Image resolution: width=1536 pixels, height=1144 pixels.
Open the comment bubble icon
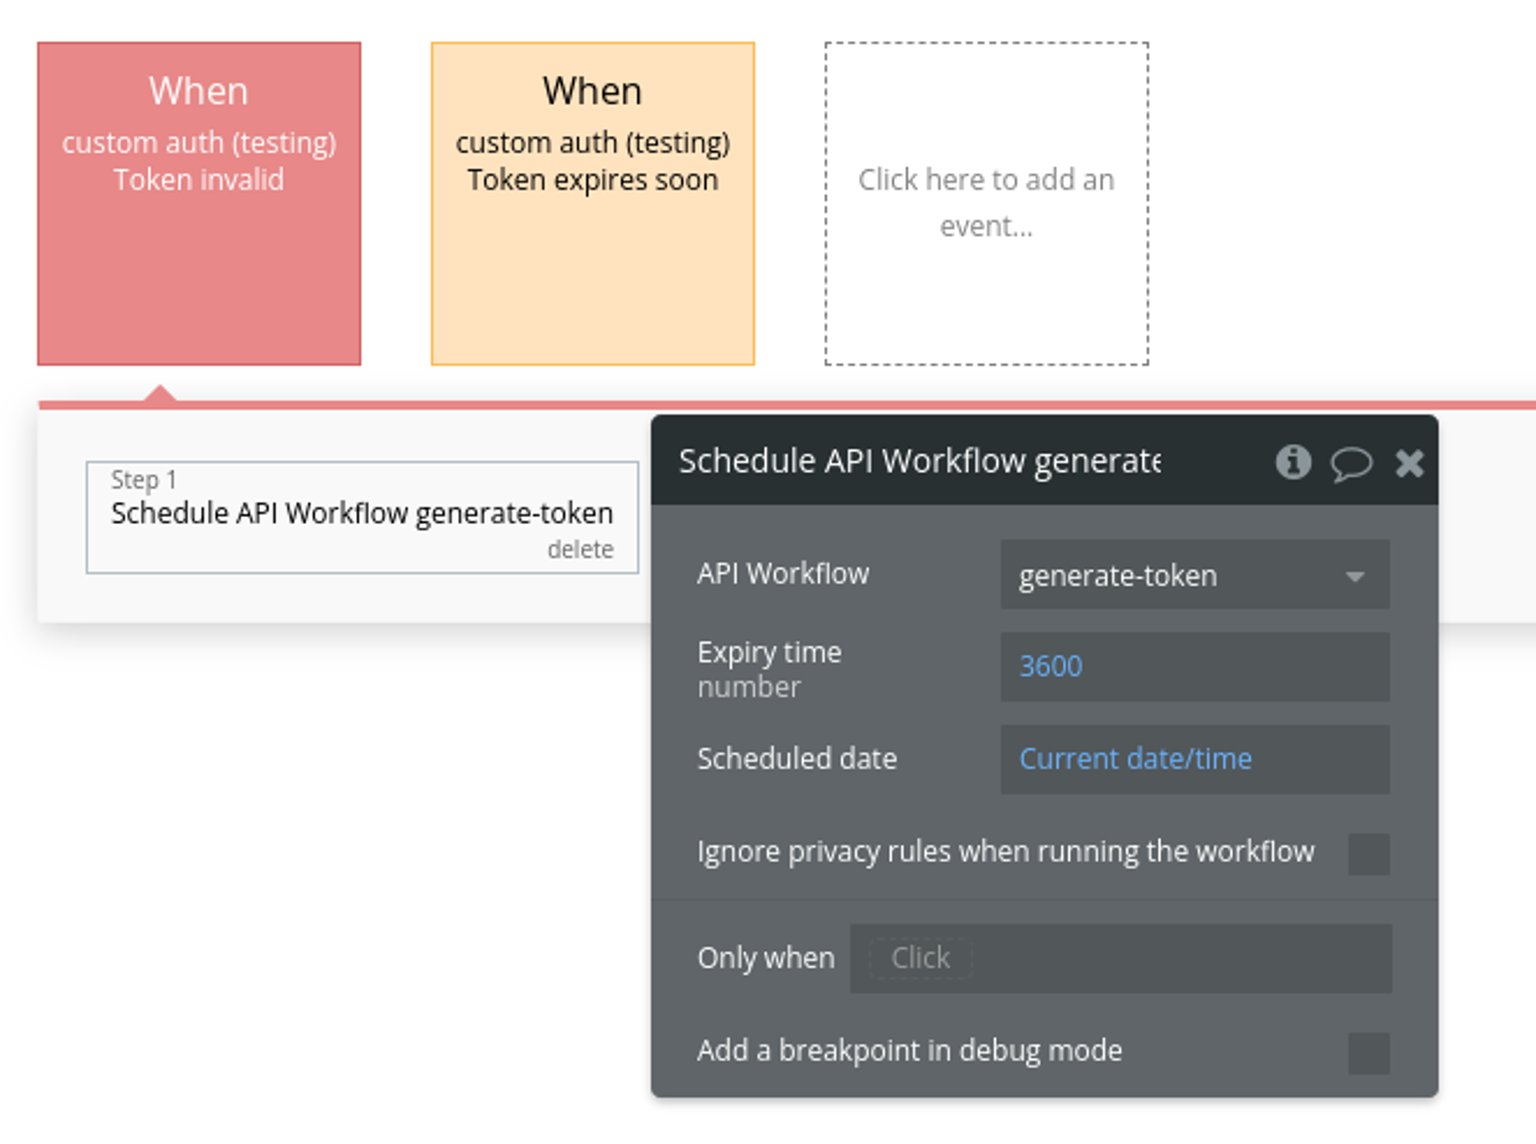point(1350,463)
